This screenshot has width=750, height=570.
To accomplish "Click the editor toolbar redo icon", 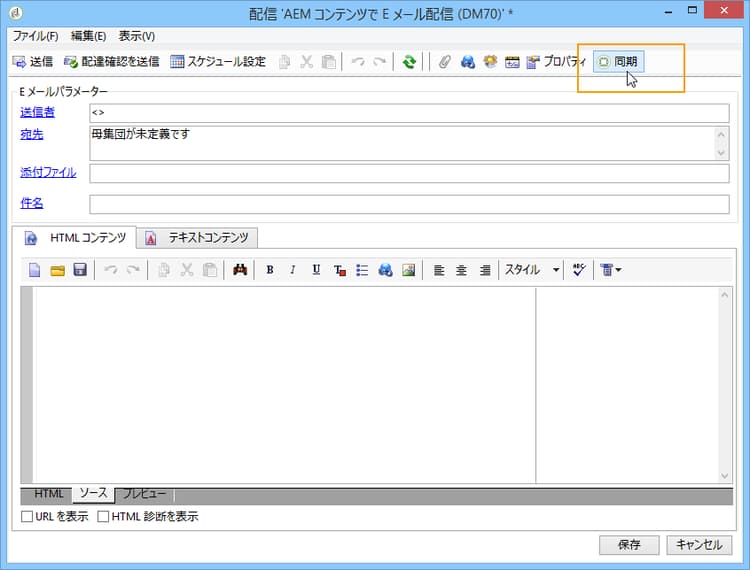I will (133, 270).
